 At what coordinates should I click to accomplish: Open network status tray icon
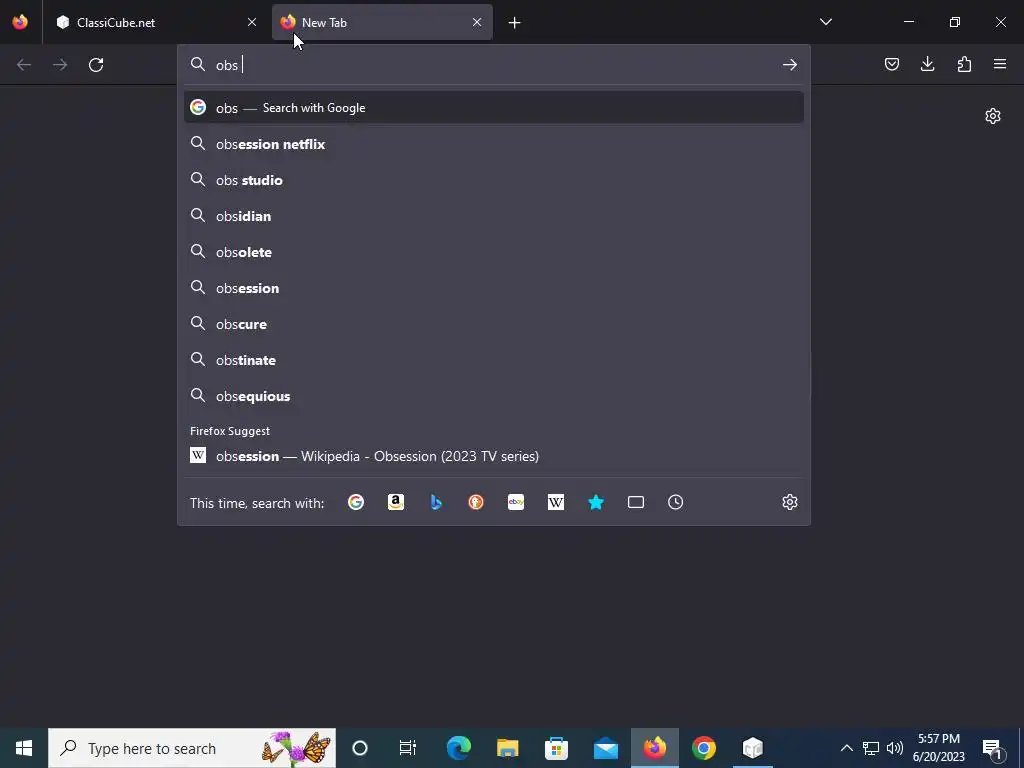coord(871,748)
